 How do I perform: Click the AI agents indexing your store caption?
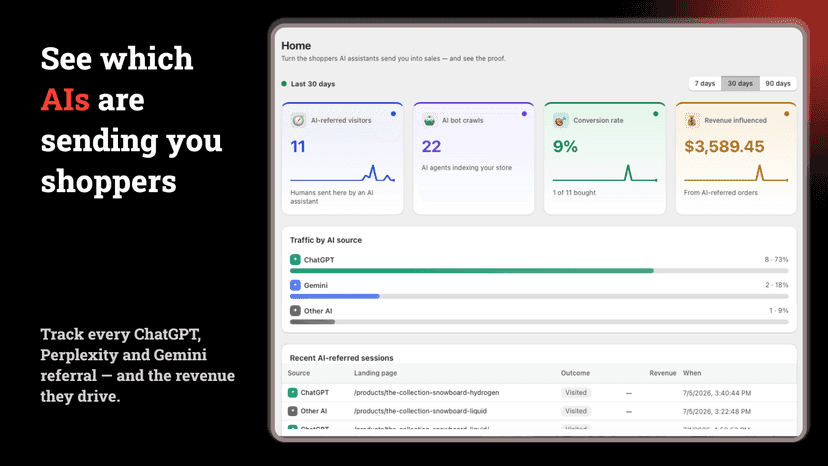(x=466, y=167)
